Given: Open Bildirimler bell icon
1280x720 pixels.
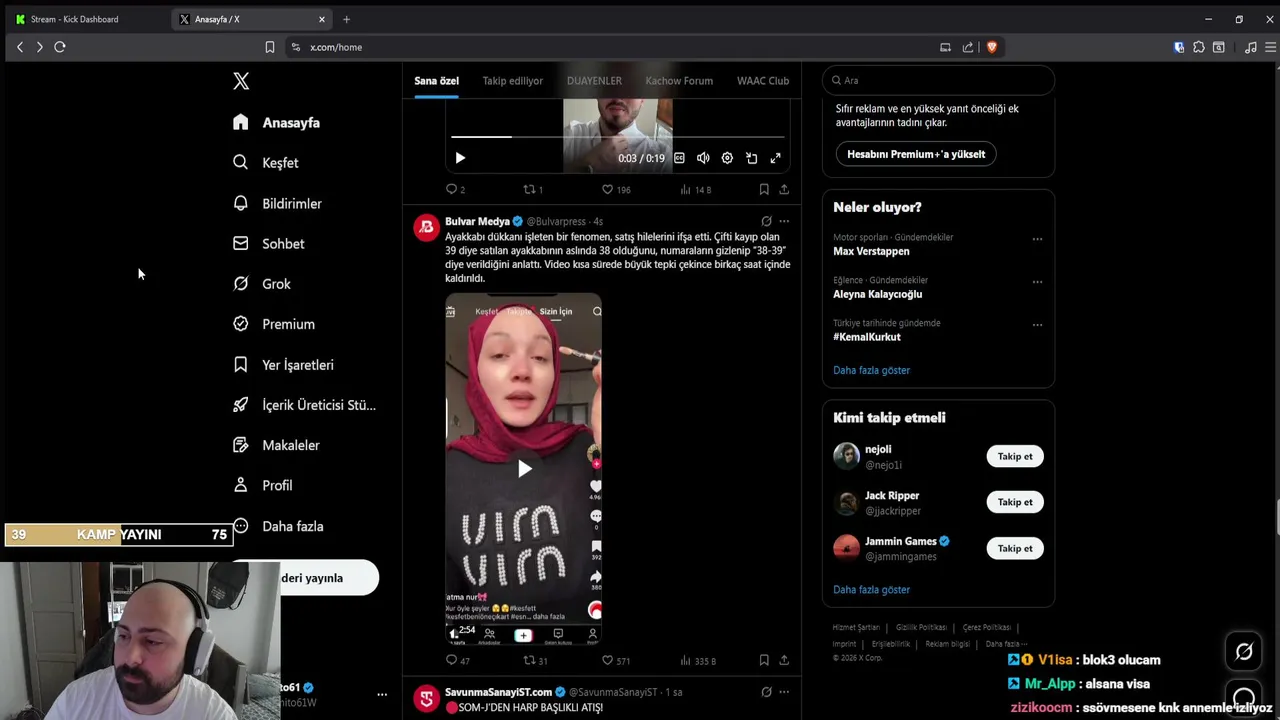Looking at the screenshot, I should click(240, 203).
